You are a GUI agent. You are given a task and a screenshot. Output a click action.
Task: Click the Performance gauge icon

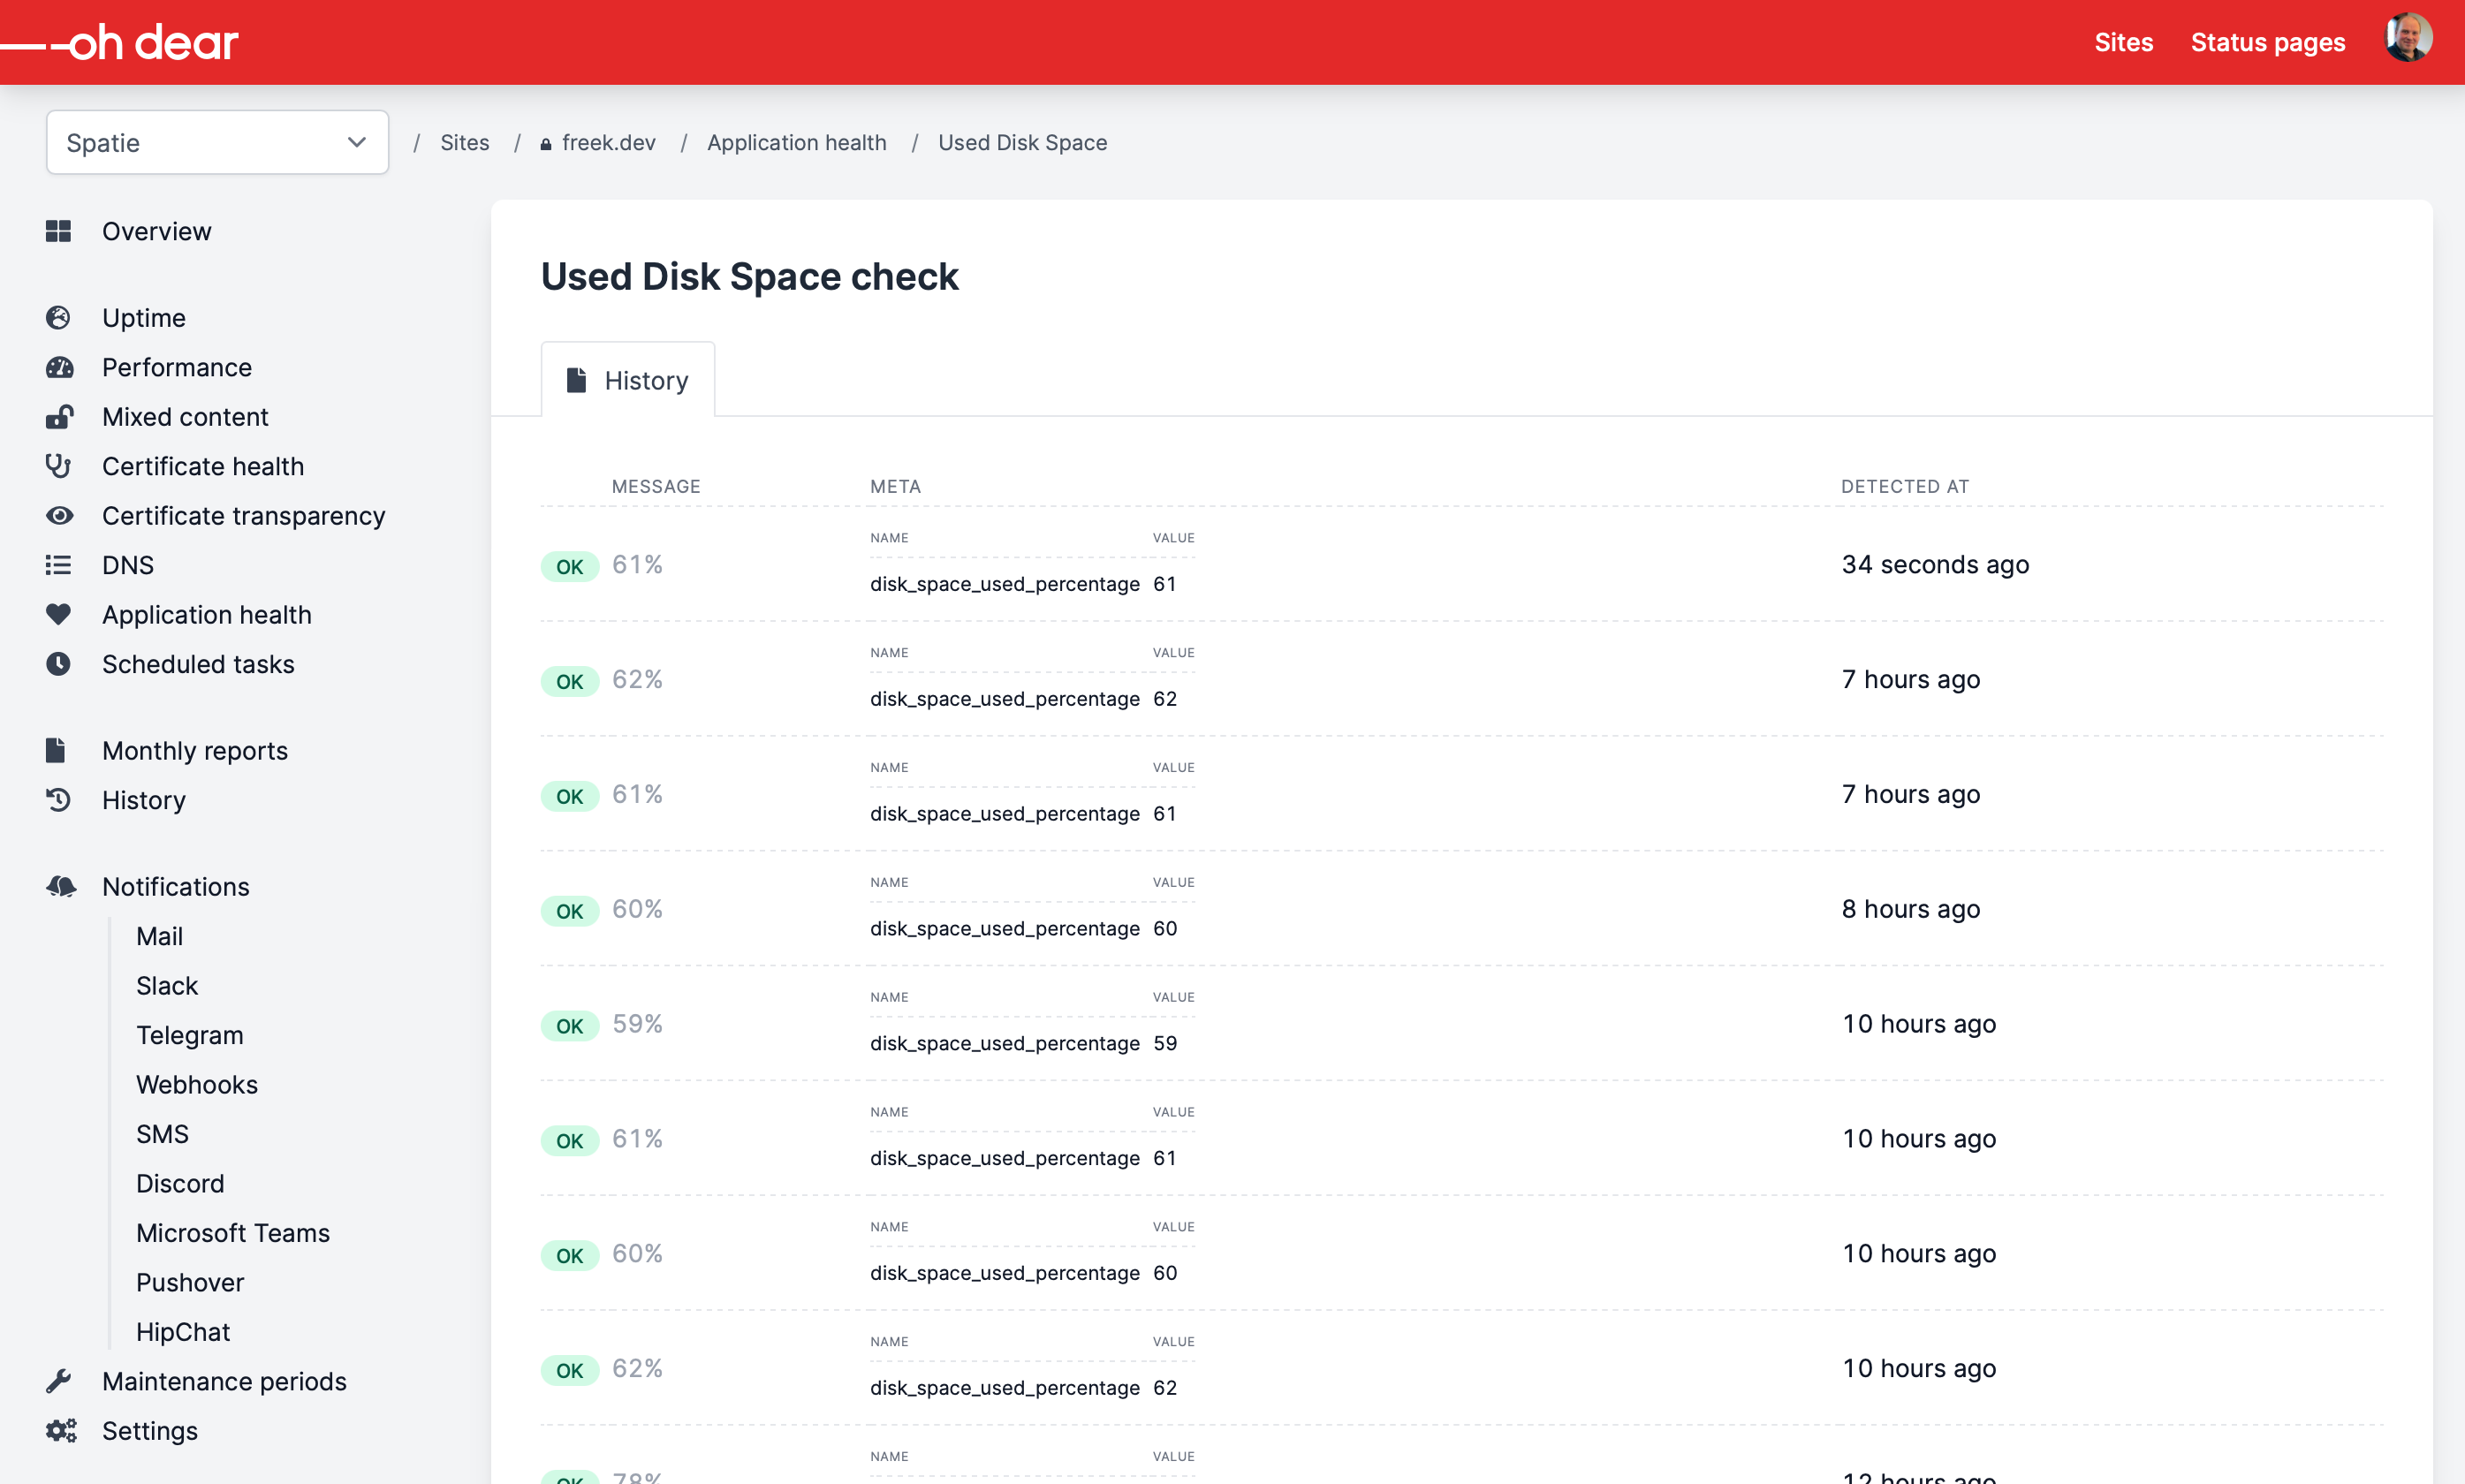click(x=59, y=367)
